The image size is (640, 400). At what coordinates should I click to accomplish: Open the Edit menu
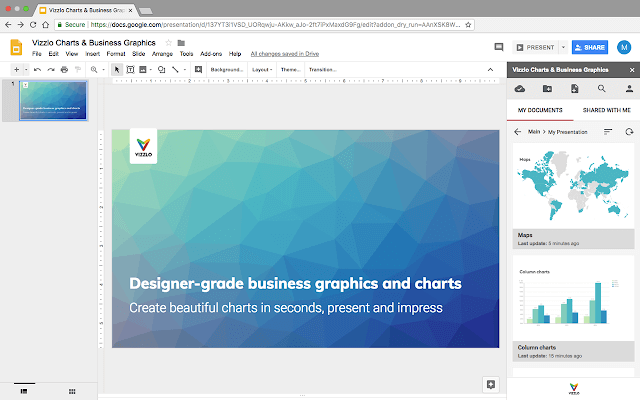[53, 54]
